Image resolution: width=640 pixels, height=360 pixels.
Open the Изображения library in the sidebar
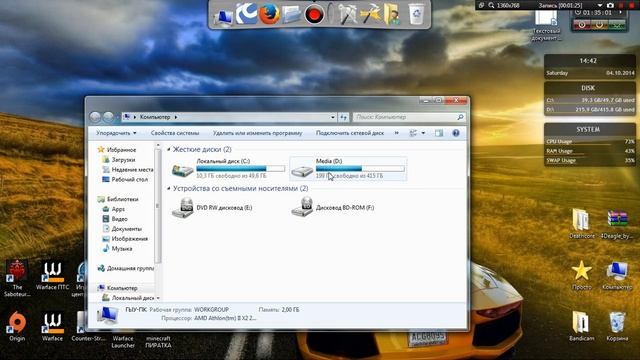(125, 238)
